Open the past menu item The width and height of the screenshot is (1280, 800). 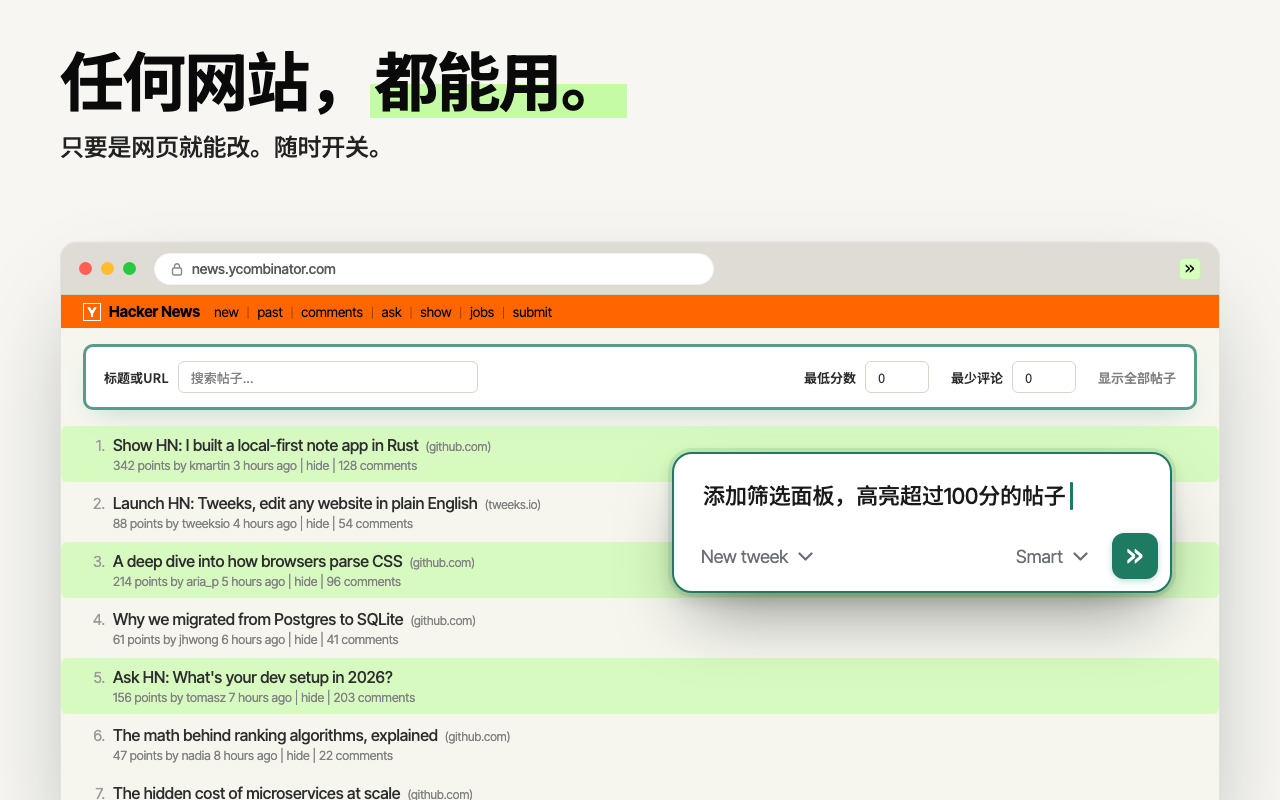click(270, 312)
